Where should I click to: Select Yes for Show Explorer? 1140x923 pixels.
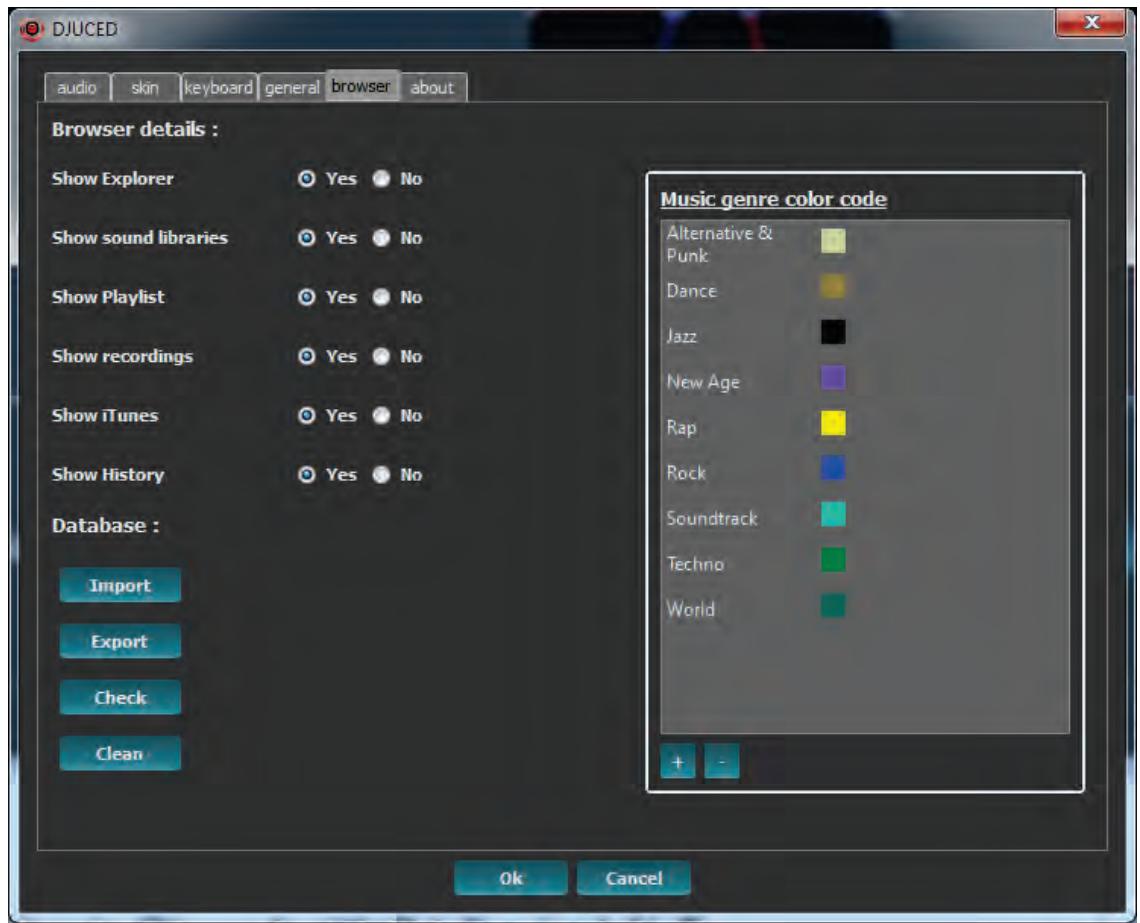(307, 179)
